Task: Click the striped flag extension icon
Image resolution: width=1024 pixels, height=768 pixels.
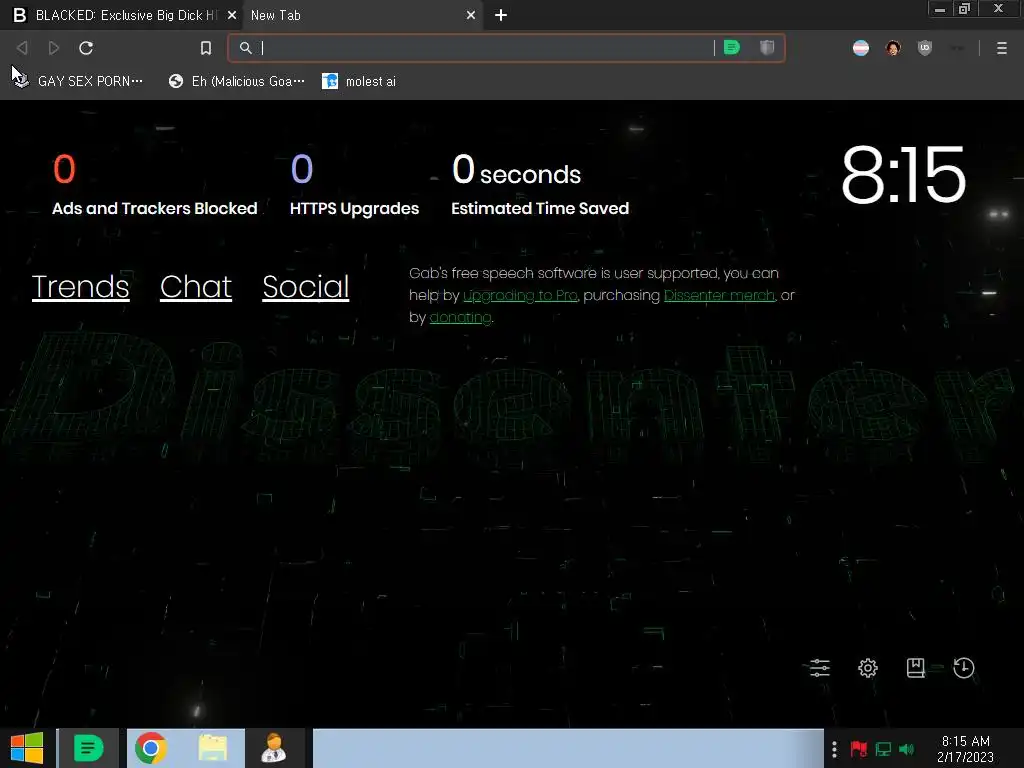Action: click(x=861, y=48)
